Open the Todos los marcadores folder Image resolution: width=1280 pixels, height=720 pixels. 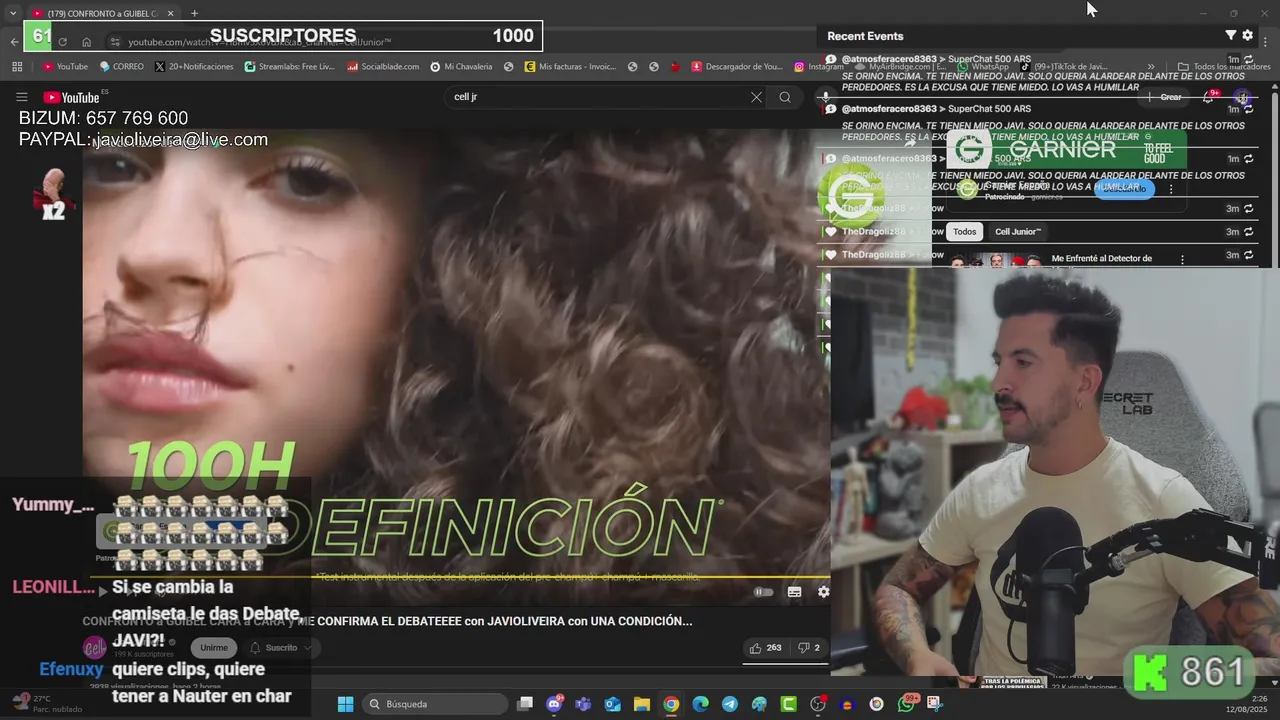[1224, 67]
